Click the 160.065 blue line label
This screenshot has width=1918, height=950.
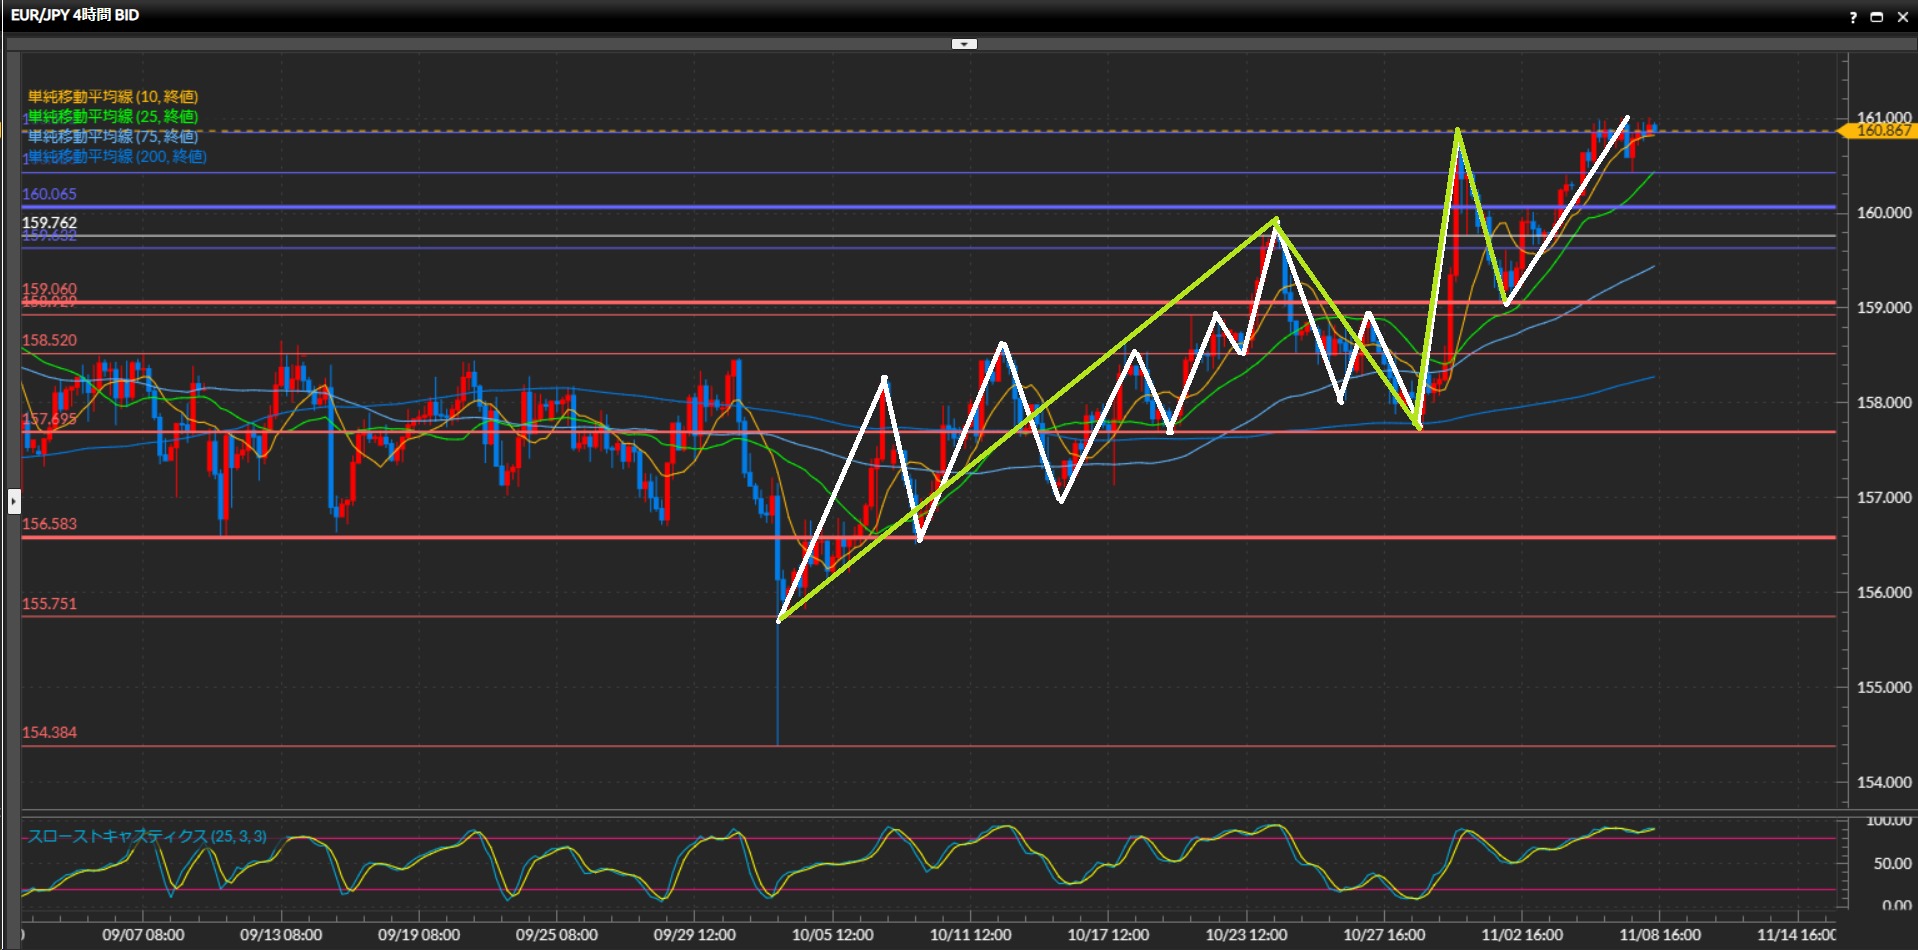pyautogui.click(x=50, y=194)
